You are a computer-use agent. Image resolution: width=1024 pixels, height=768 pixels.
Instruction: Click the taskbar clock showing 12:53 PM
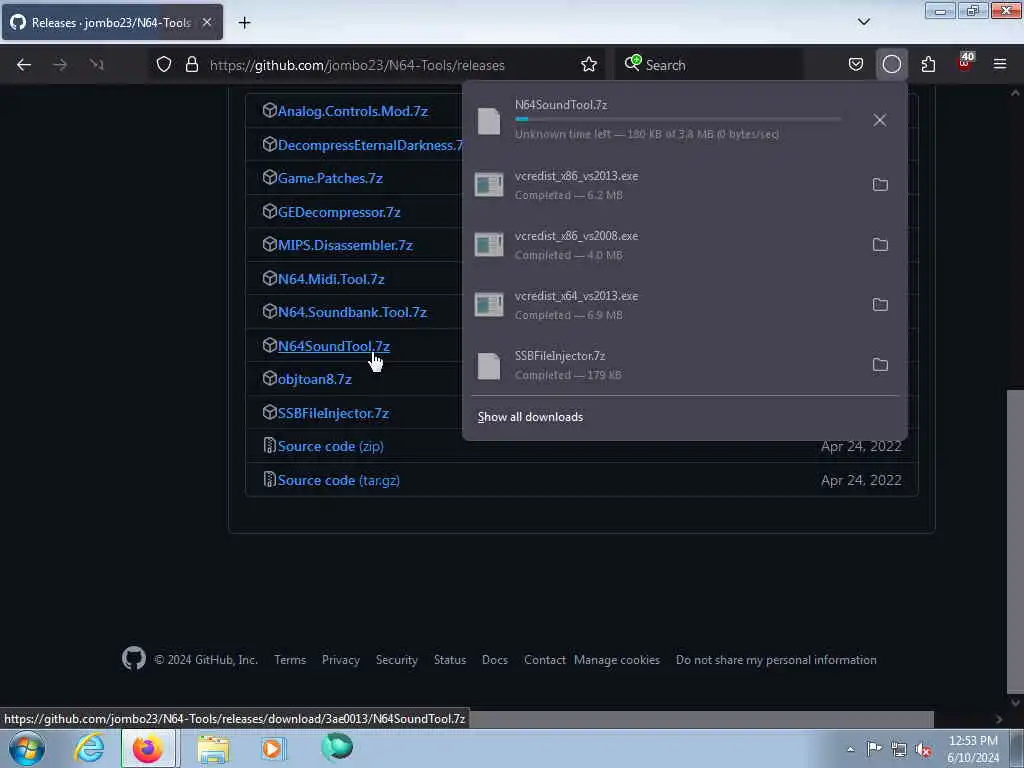pyautogui.click(x=973, y=748)
